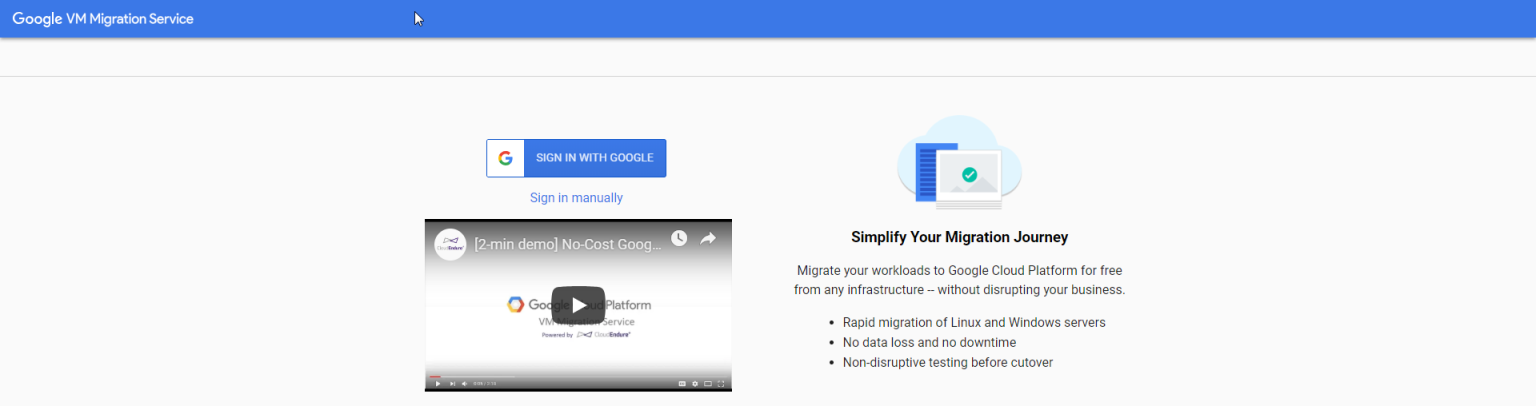Image resolution: width=1536 pixels, height=406 pixels.
Task: Toggle video subtitles with the CC icon
Action: point(682,384)
